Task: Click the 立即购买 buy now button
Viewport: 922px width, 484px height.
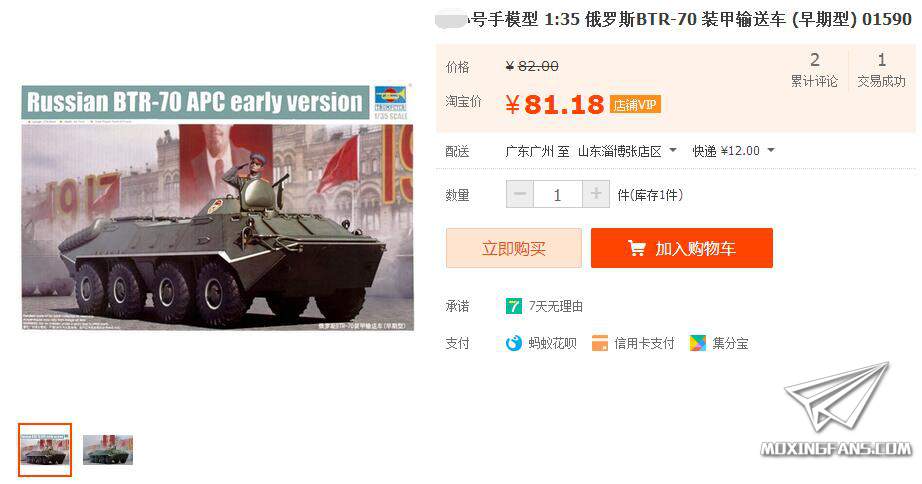Action: (514, 248)
